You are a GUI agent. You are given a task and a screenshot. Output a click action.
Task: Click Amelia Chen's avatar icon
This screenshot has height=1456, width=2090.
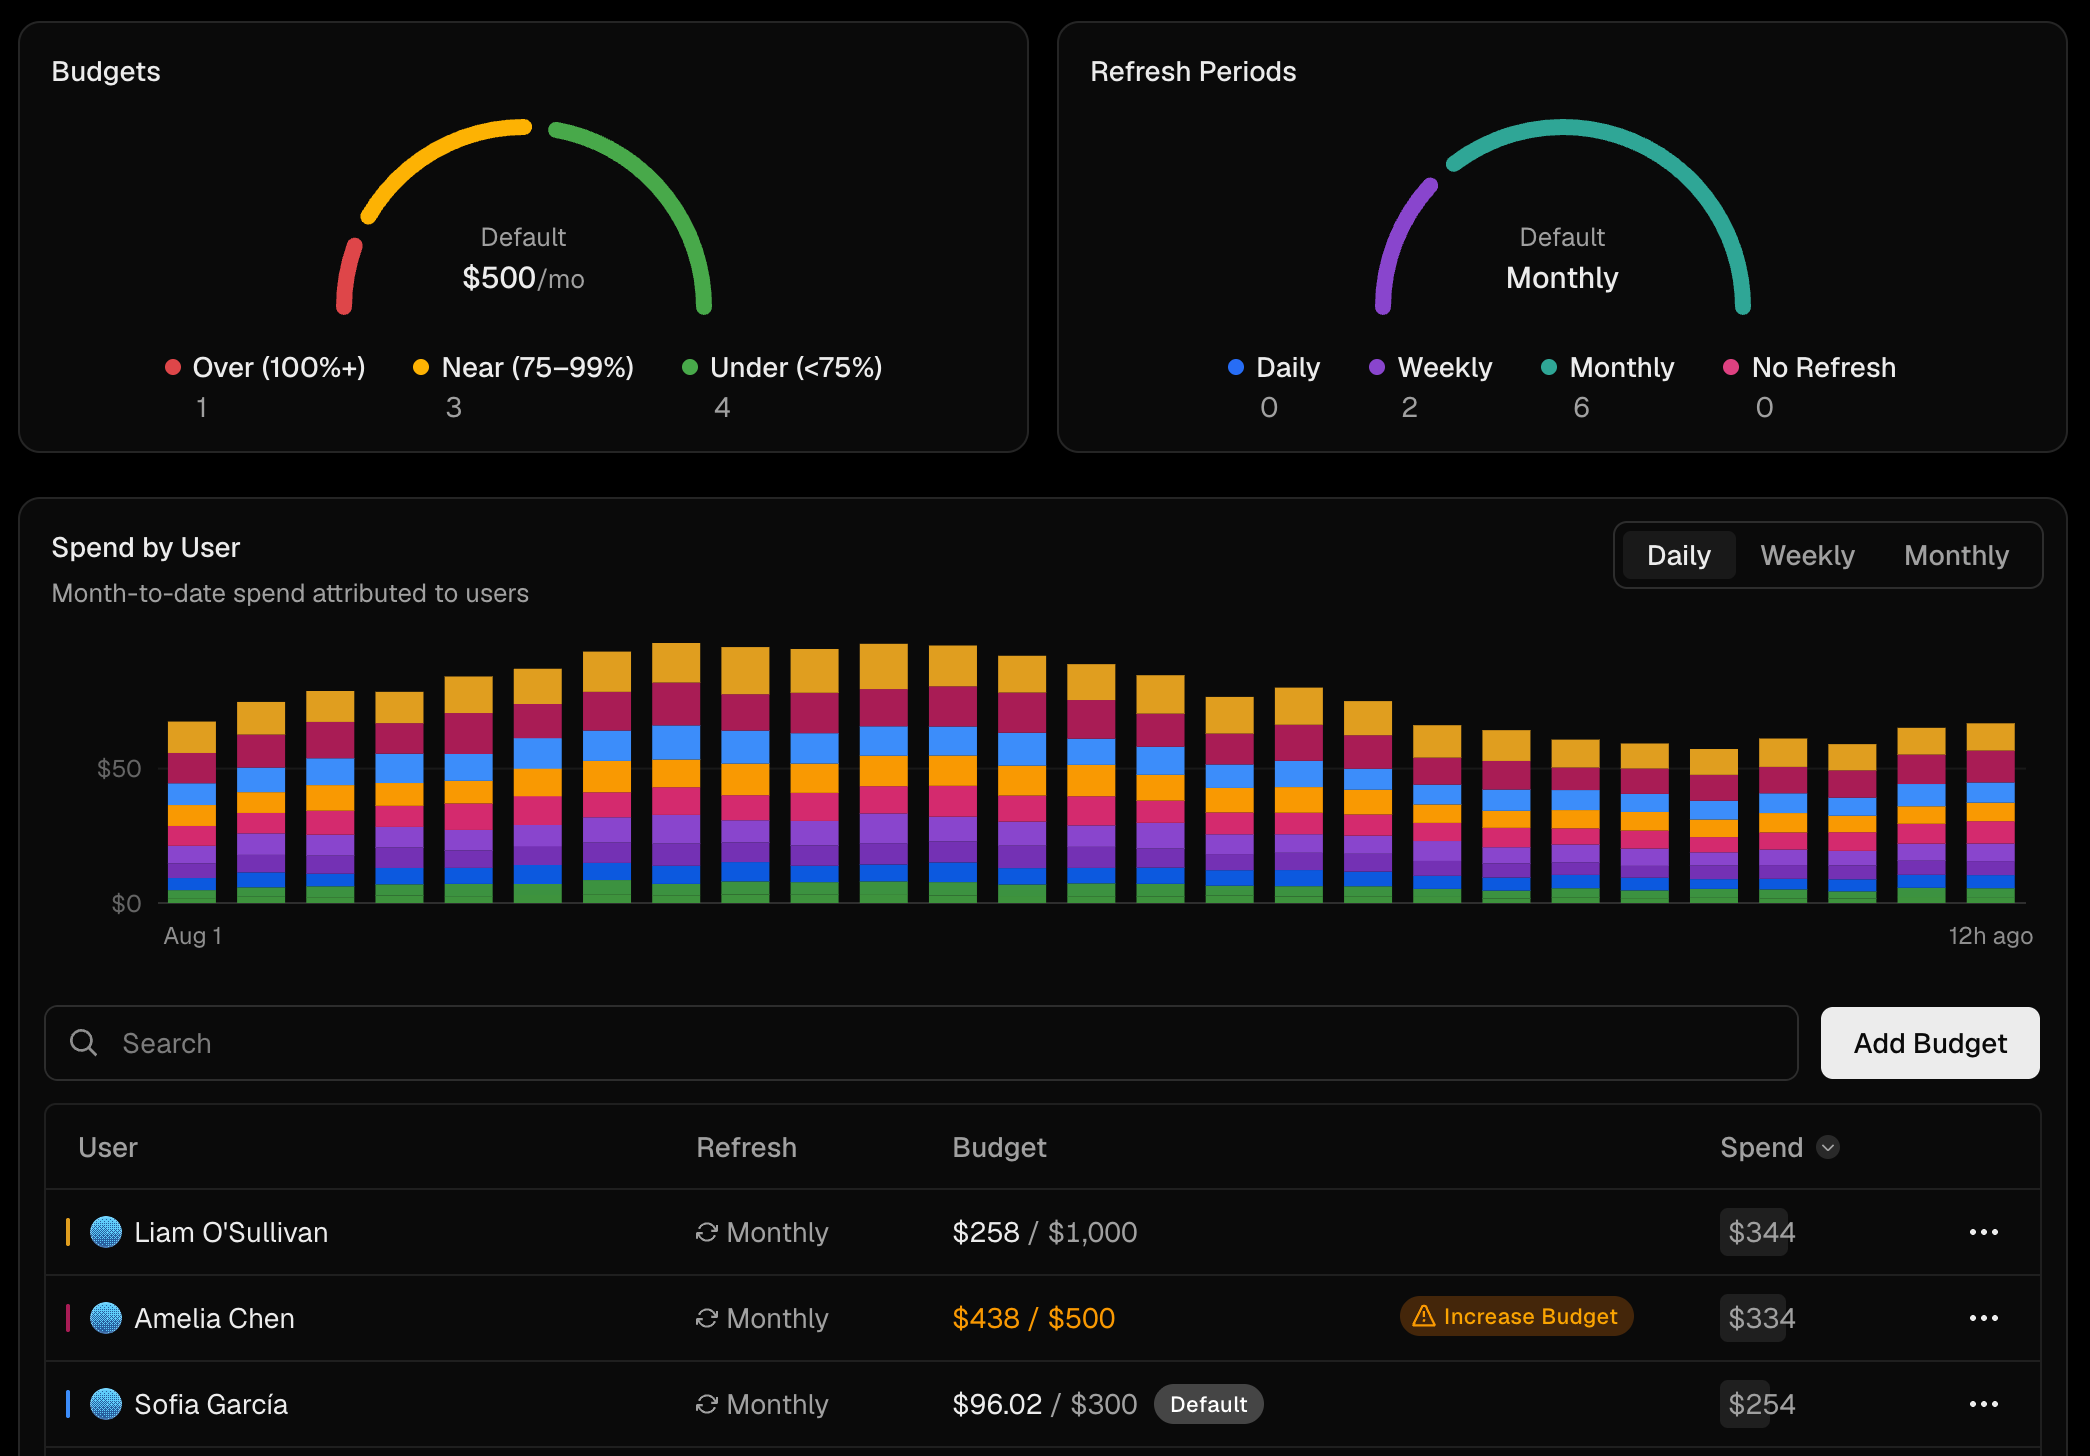point(106,1318)
